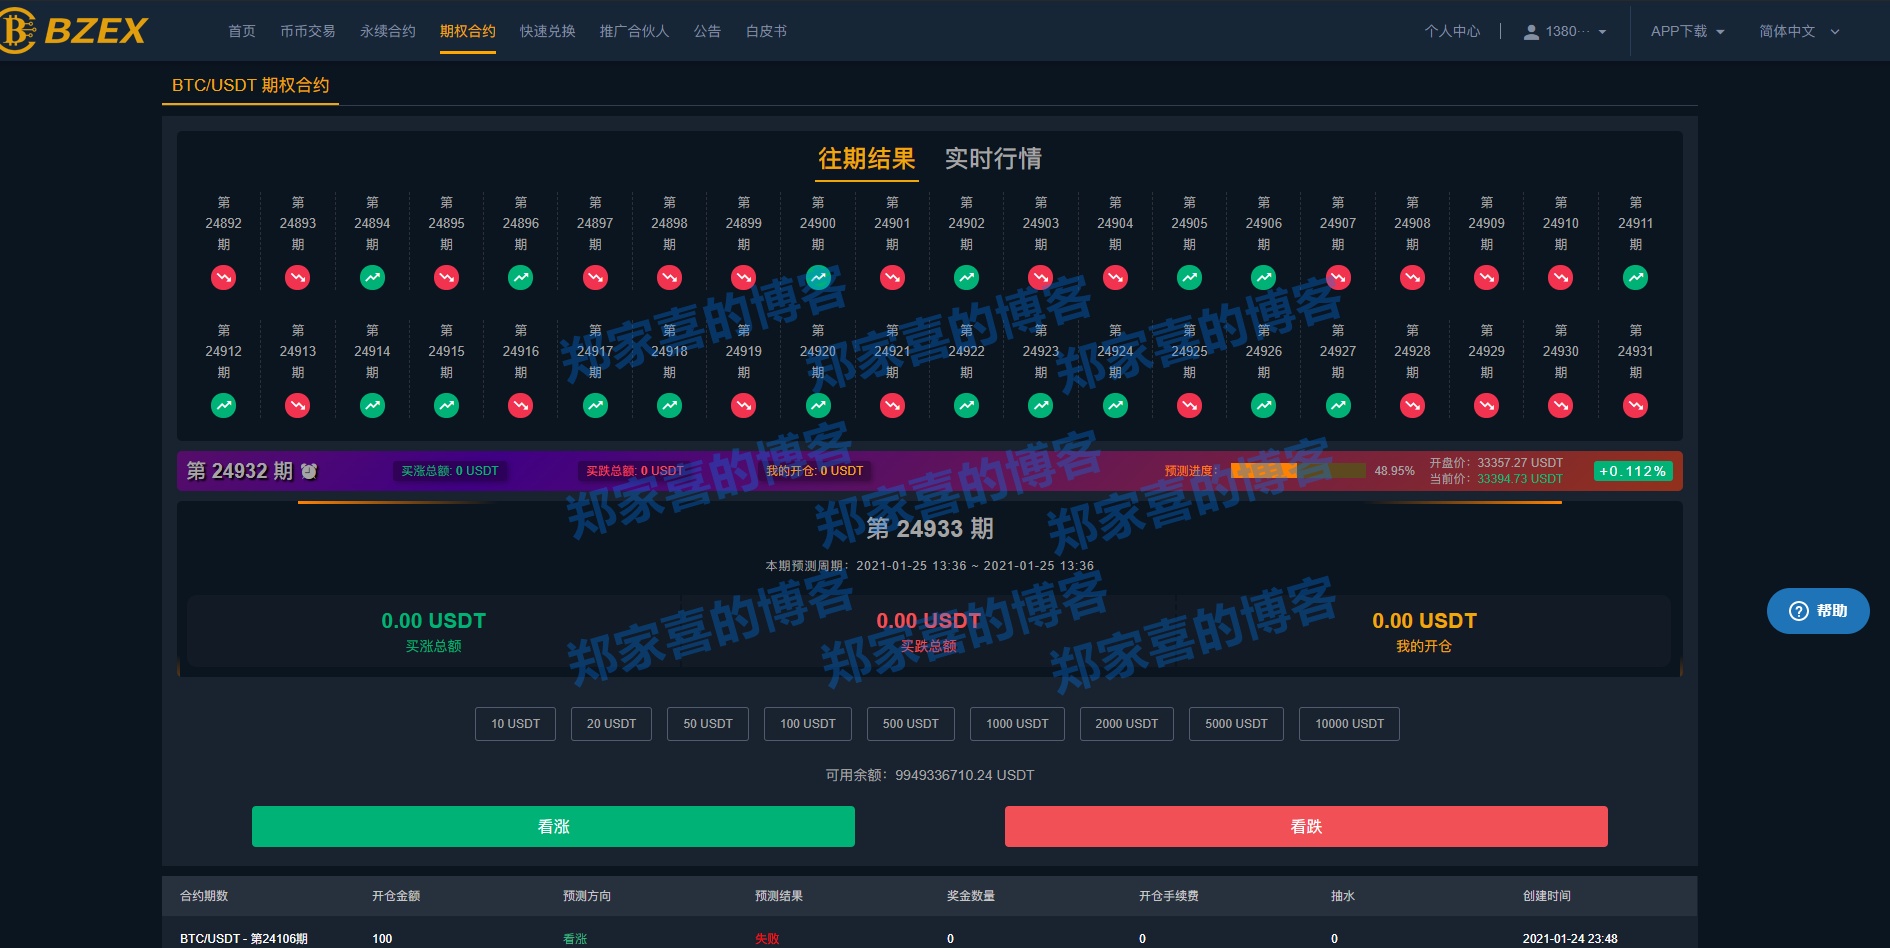1890x948 pixels.
Task: Open the 简体中文 language dropdown
Action: (x=1798, y=31)
